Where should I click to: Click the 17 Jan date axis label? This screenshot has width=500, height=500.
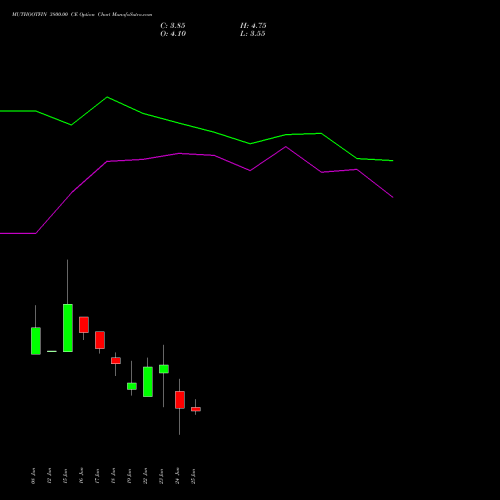(97, 476)
